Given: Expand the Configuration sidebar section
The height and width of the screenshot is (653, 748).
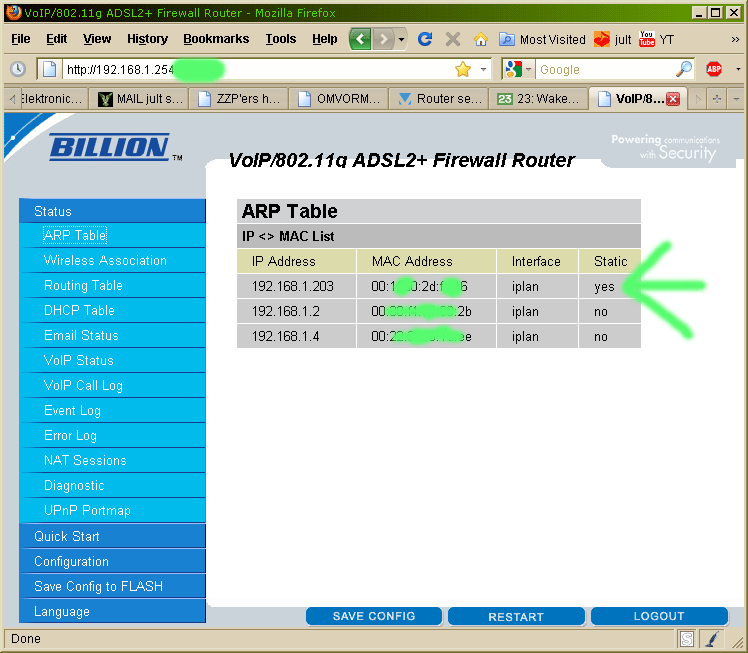Looking at the screenshot, I should point(71,561).
